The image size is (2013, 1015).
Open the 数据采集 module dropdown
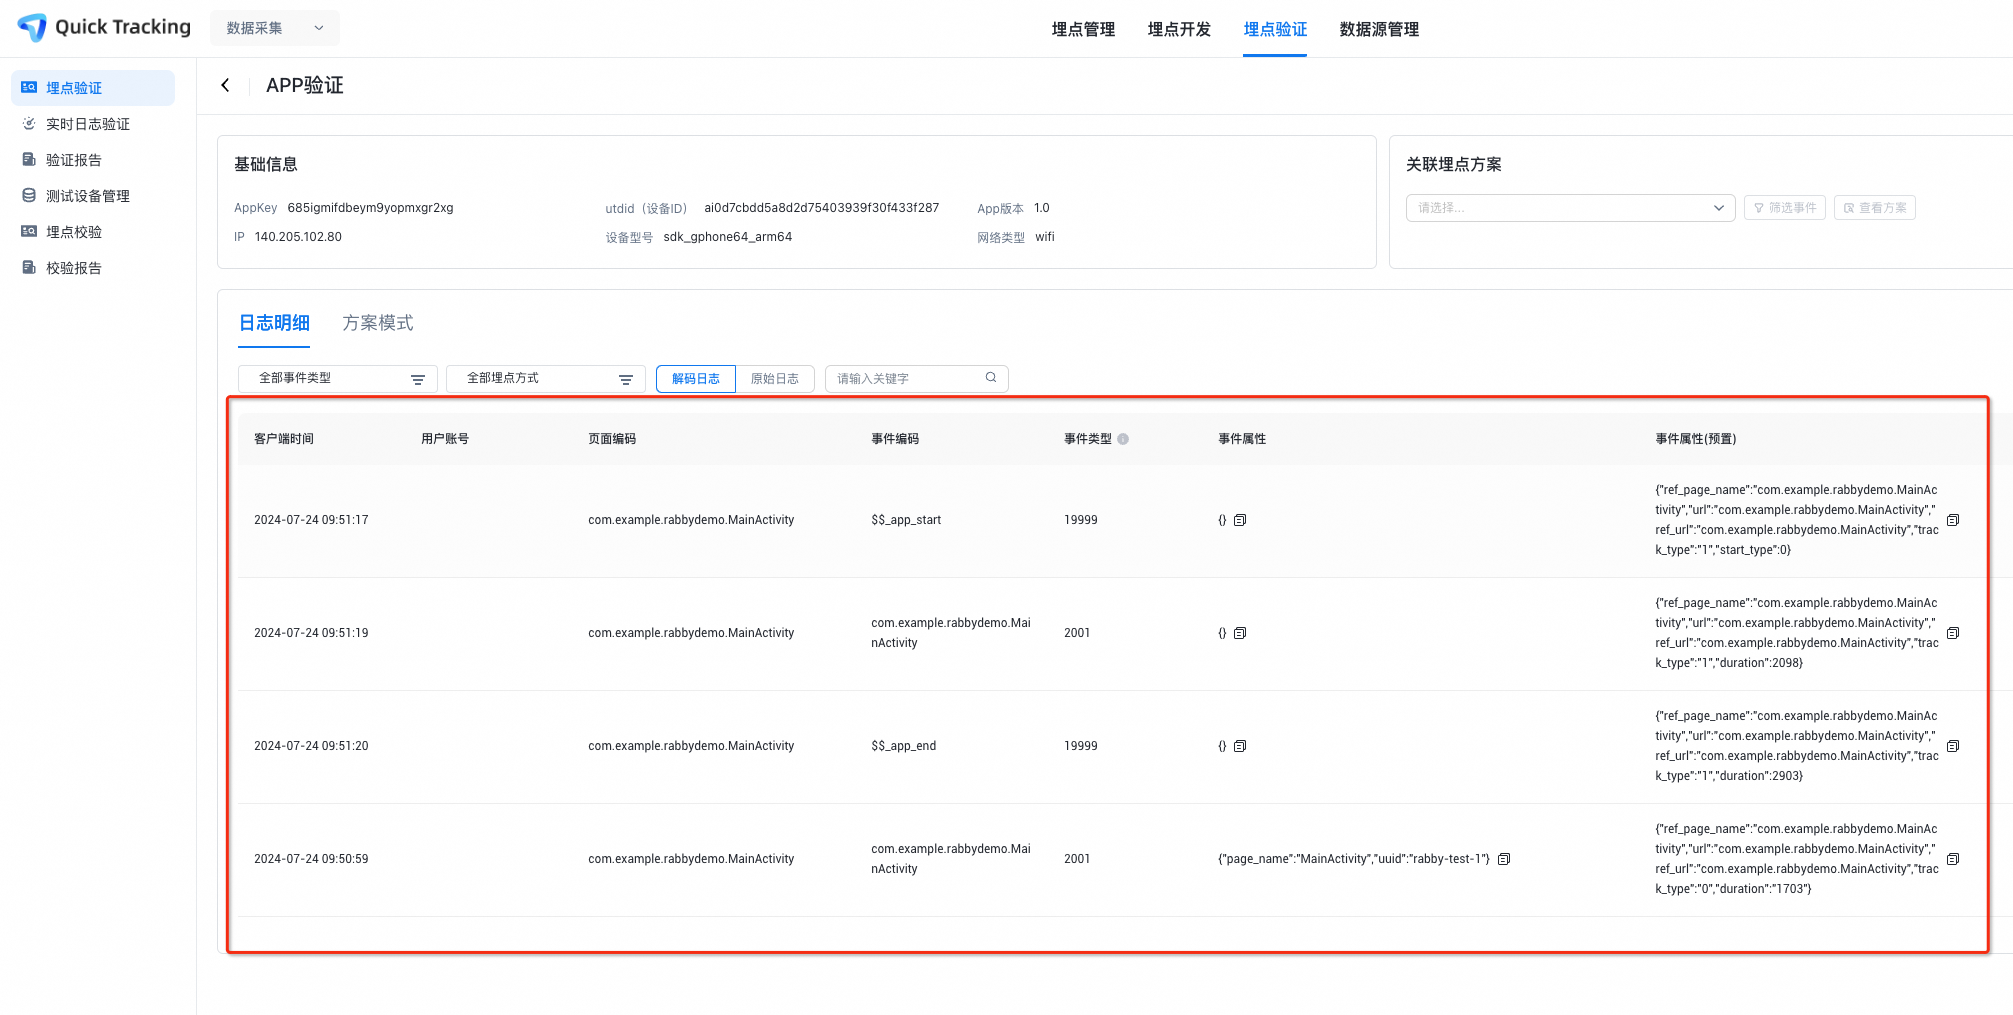275,28
